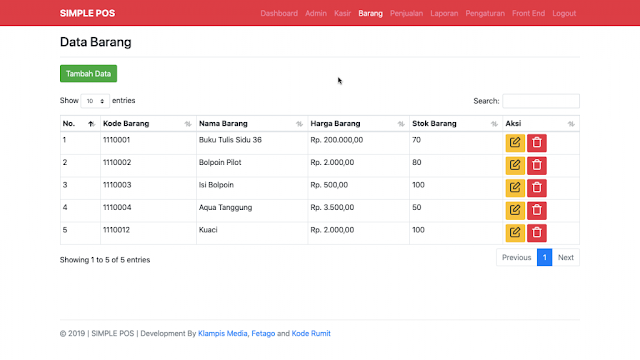The height and width of the screenshot is (360, 640).
Task: Edit the Kuaci item
Action: (x=515, y=233)
